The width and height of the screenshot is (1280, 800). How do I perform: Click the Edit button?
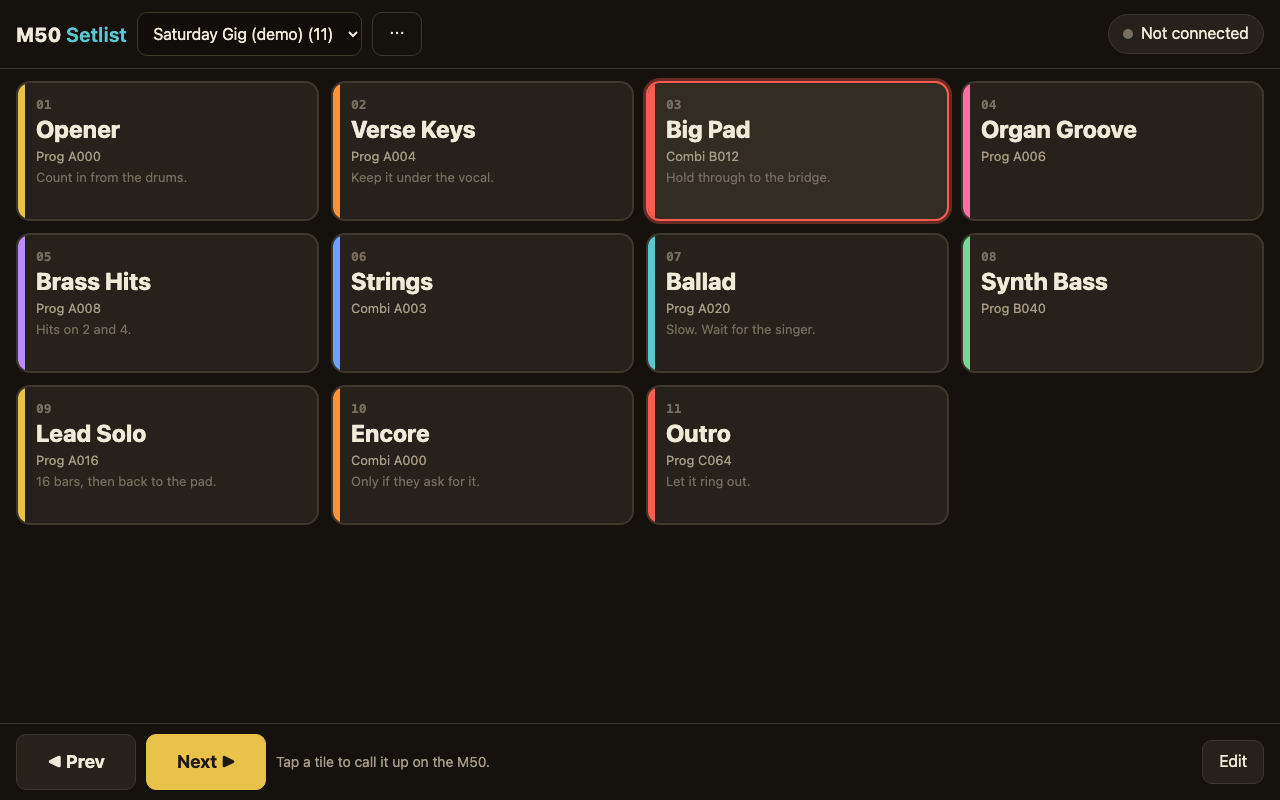click(1233, 762)
